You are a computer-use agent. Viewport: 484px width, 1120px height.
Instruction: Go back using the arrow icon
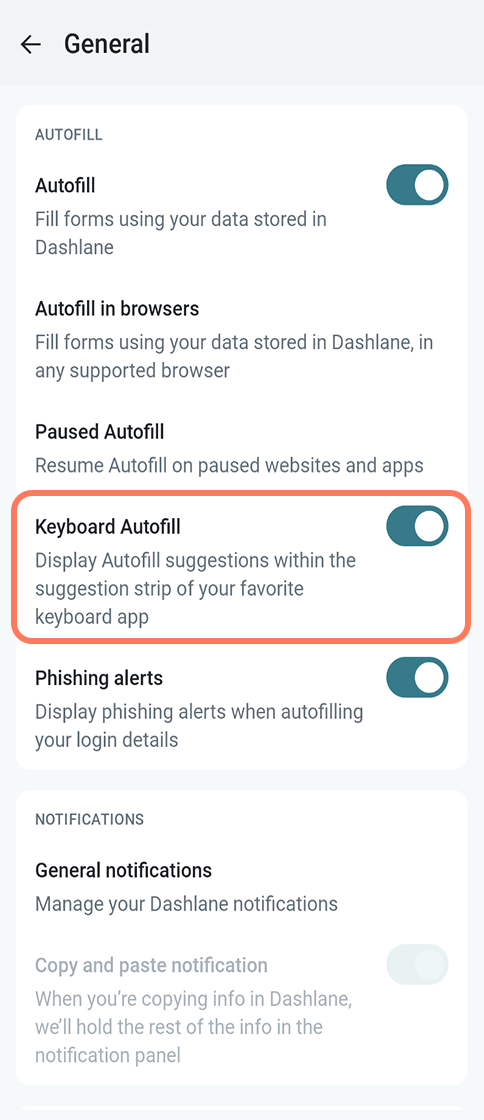coord(31,44)
